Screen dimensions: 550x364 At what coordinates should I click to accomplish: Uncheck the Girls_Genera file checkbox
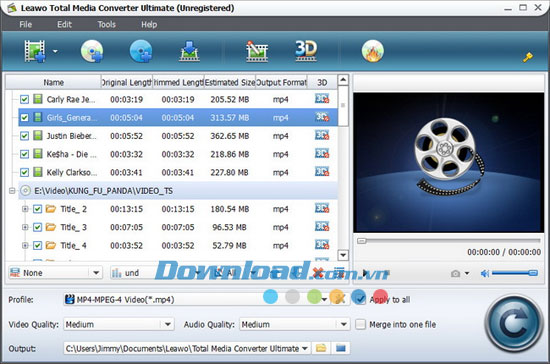(24, 117)
